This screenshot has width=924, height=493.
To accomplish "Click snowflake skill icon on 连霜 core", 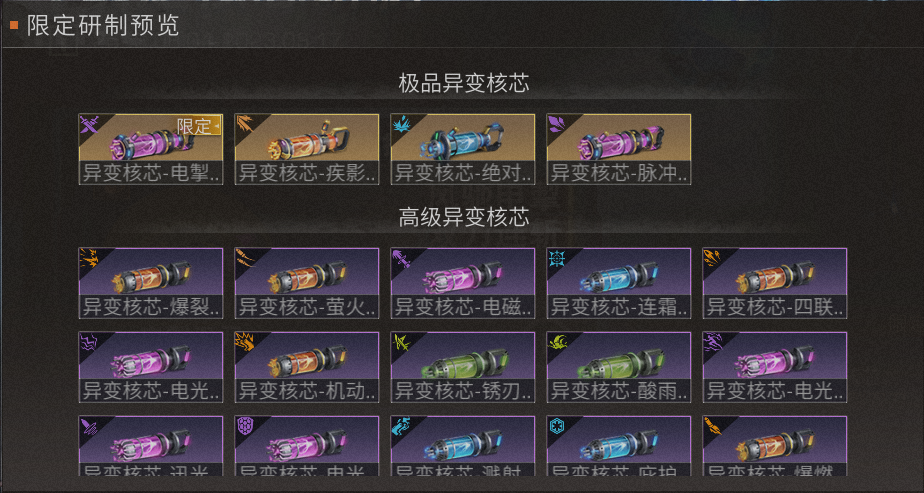I will point(556,257).
